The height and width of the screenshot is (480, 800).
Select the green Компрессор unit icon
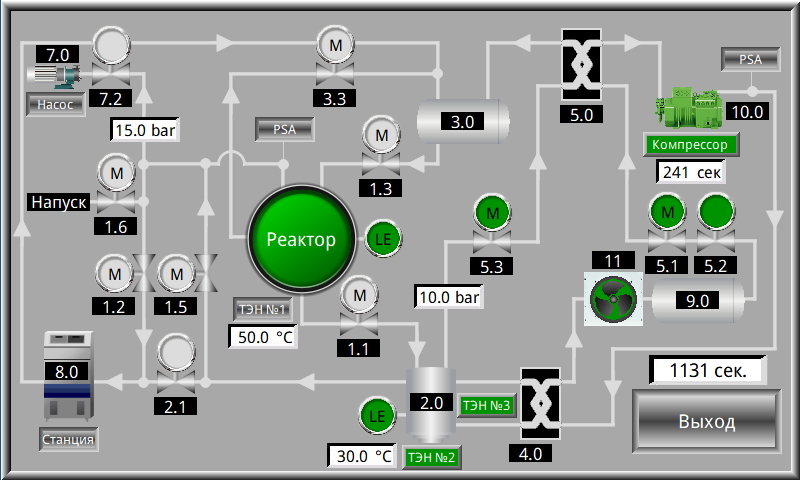[691, 108]
